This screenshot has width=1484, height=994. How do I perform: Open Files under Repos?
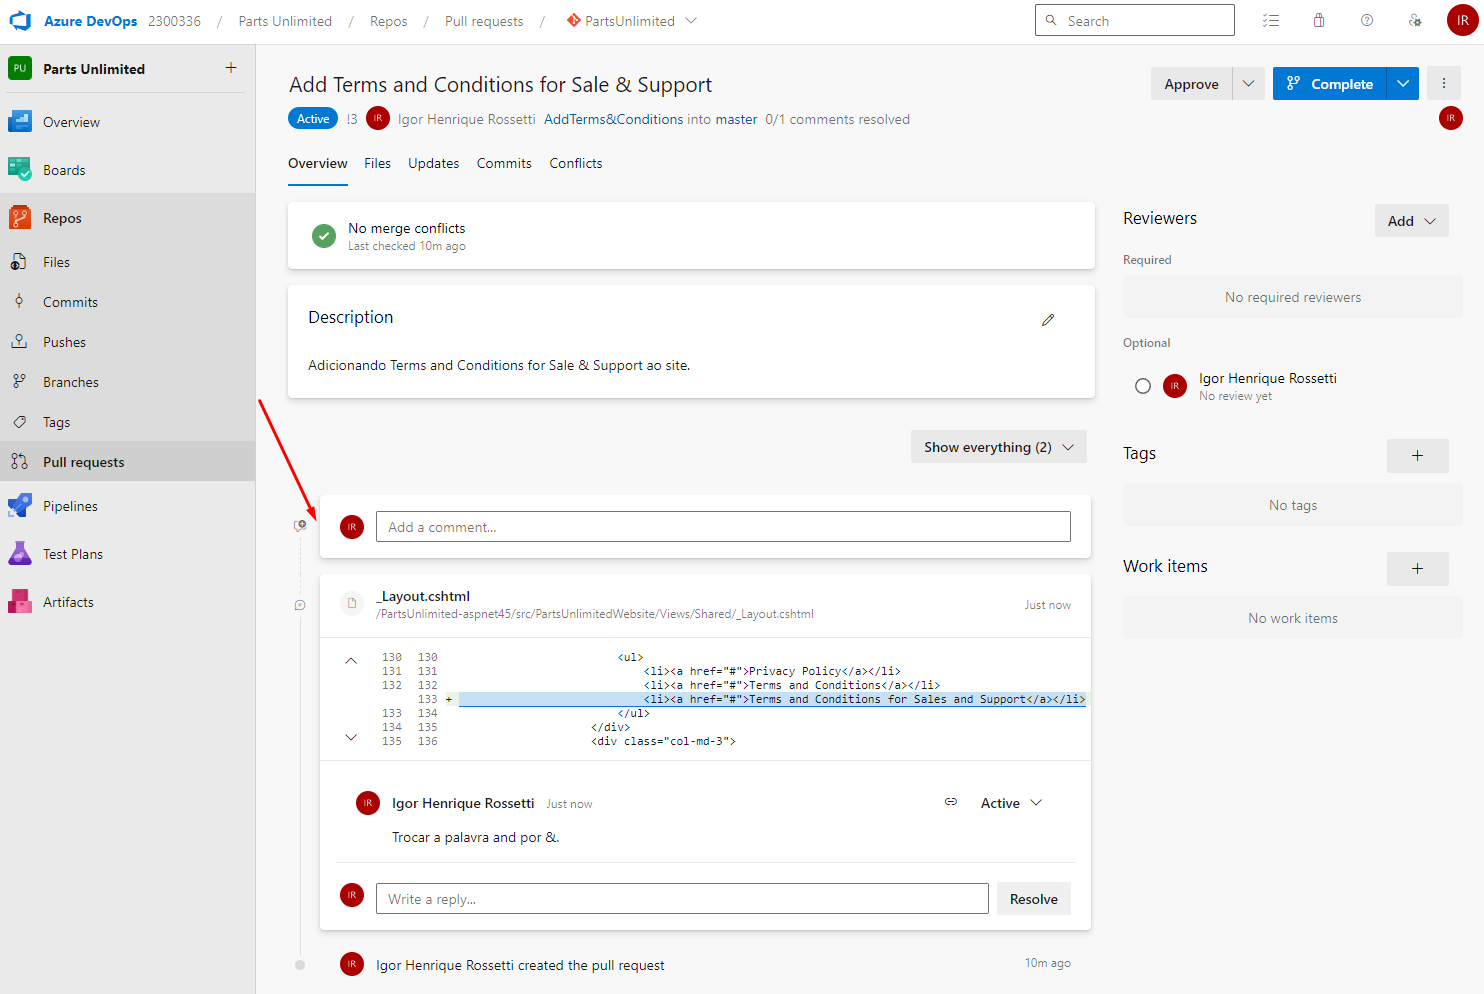click(127, 262)
